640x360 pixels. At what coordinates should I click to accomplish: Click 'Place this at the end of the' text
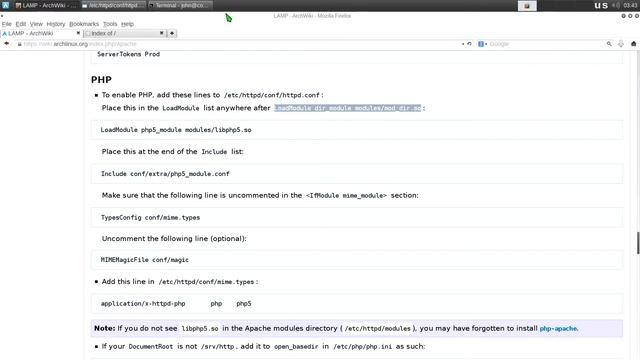click(149, 151)
